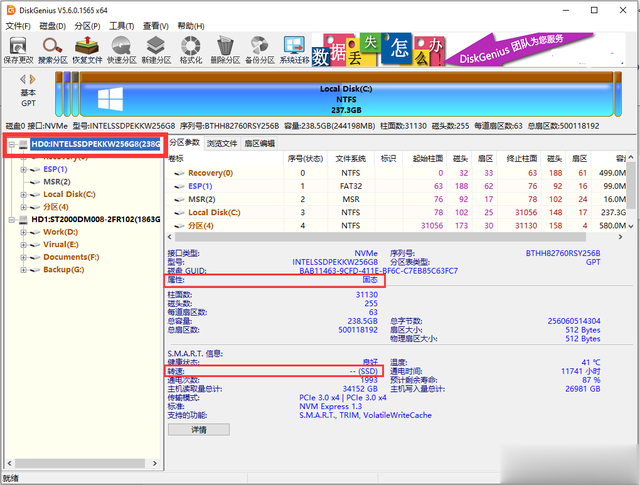
Task: Click the DiskGenius app logo in title bar
Action: coord(11,10)
